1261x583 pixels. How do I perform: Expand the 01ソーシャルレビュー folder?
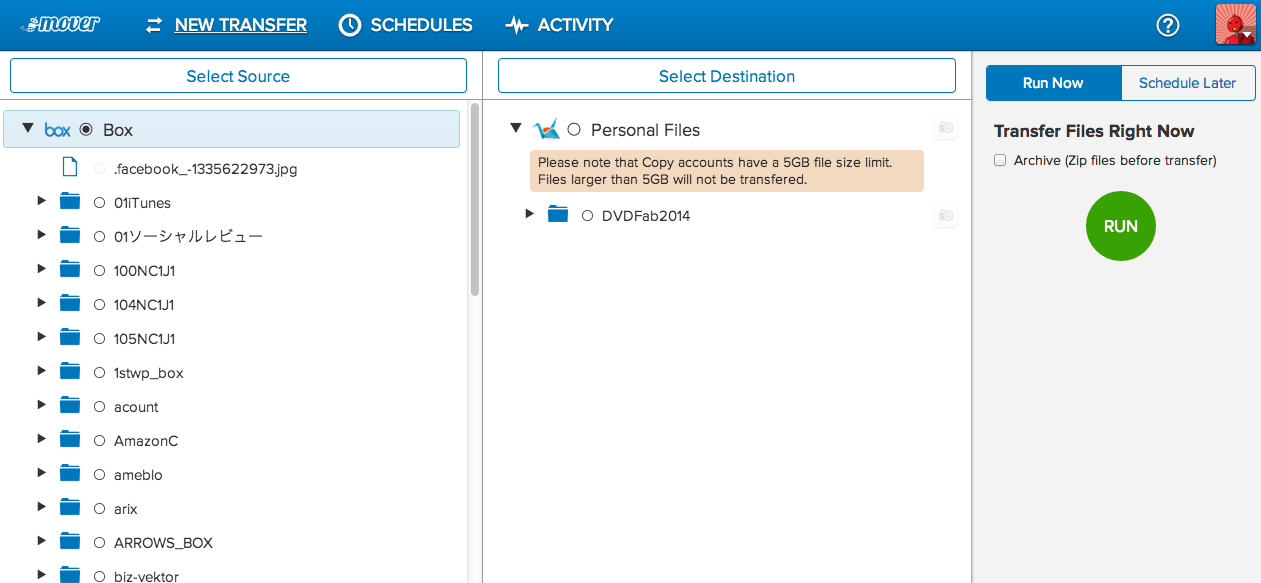(x=41, y=235)
